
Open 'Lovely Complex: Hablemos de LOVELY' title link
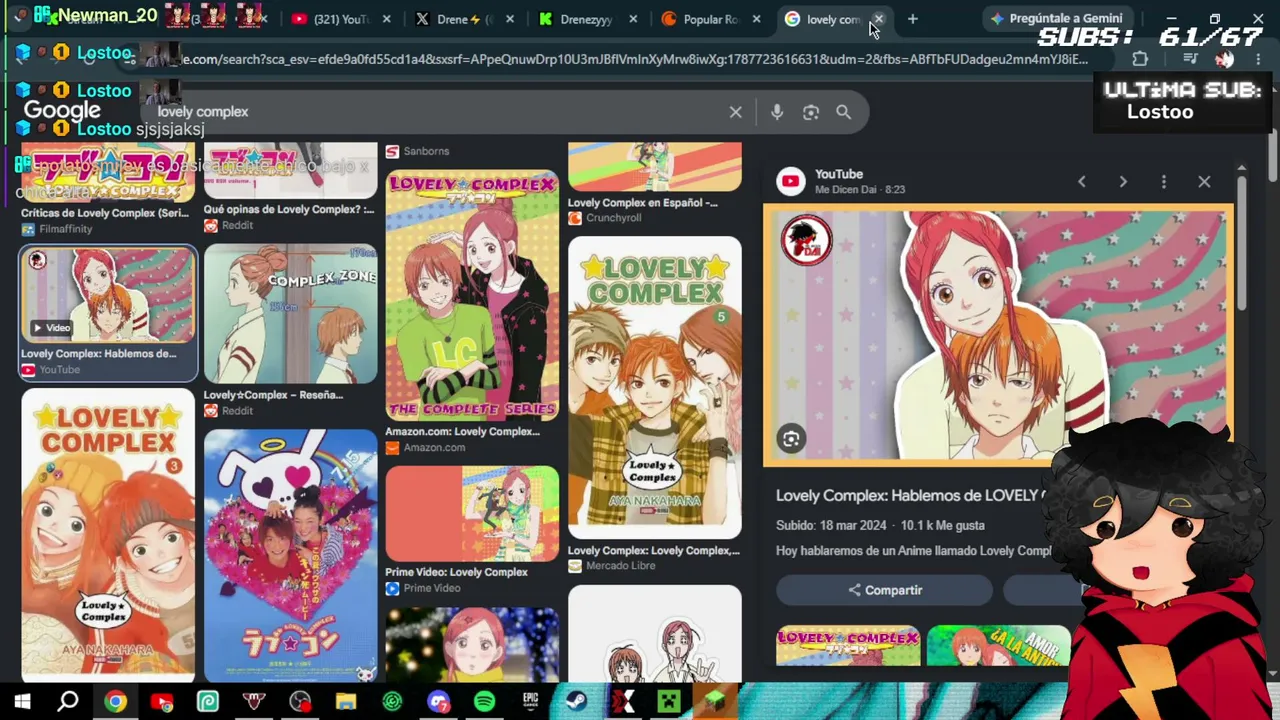pyautogui.click(x=912, y=496)
